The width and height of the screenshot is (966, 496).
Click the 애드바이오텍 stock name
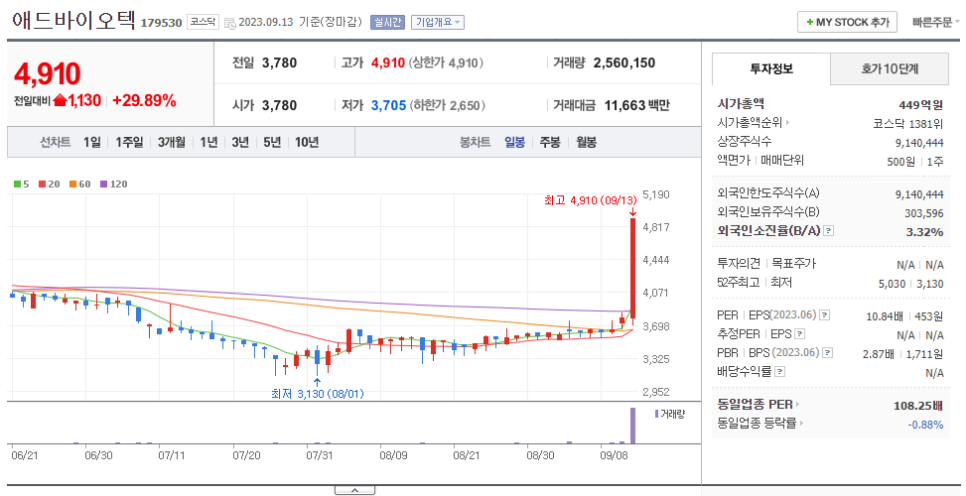click(73, 20)
